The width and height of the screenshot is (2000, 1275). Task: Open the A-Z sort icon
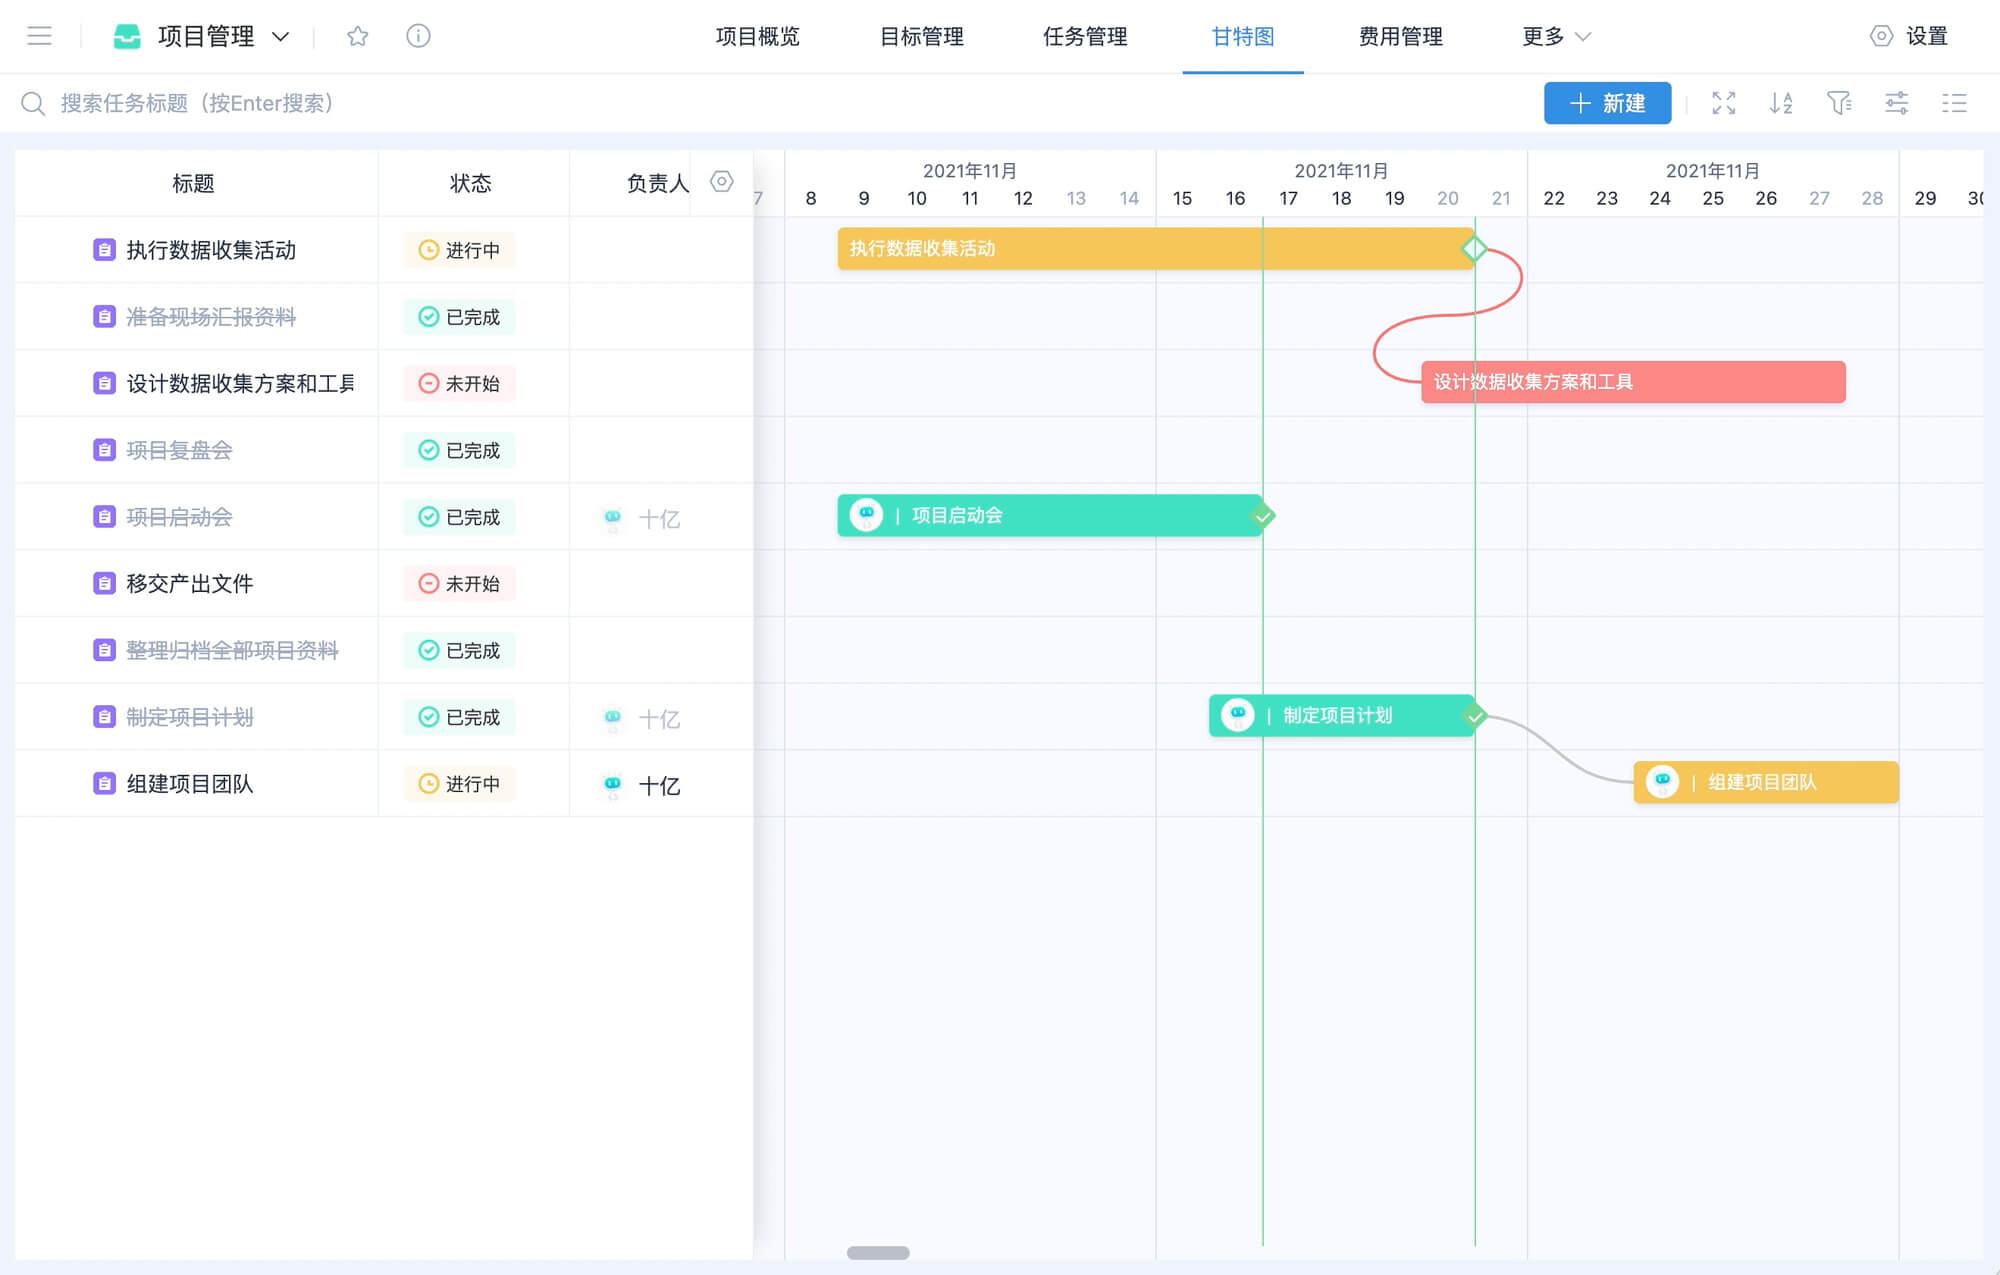(x=1780, y=103)
